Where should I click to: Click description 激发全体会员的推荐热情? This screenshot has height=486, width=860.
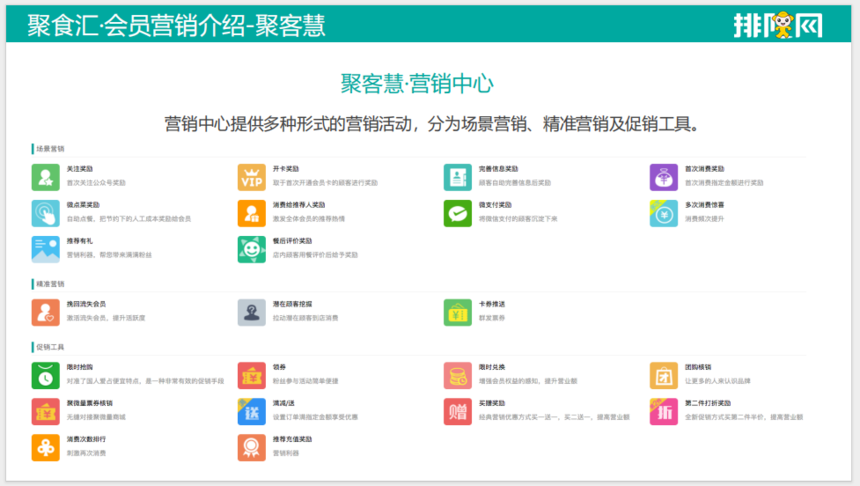coord(309,219)
